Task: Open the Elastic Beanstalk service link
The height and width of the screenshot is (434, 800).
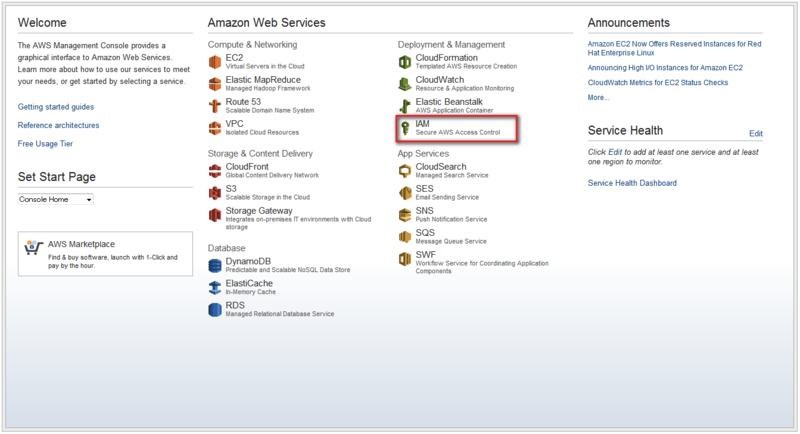Action: tap(449, 101)
